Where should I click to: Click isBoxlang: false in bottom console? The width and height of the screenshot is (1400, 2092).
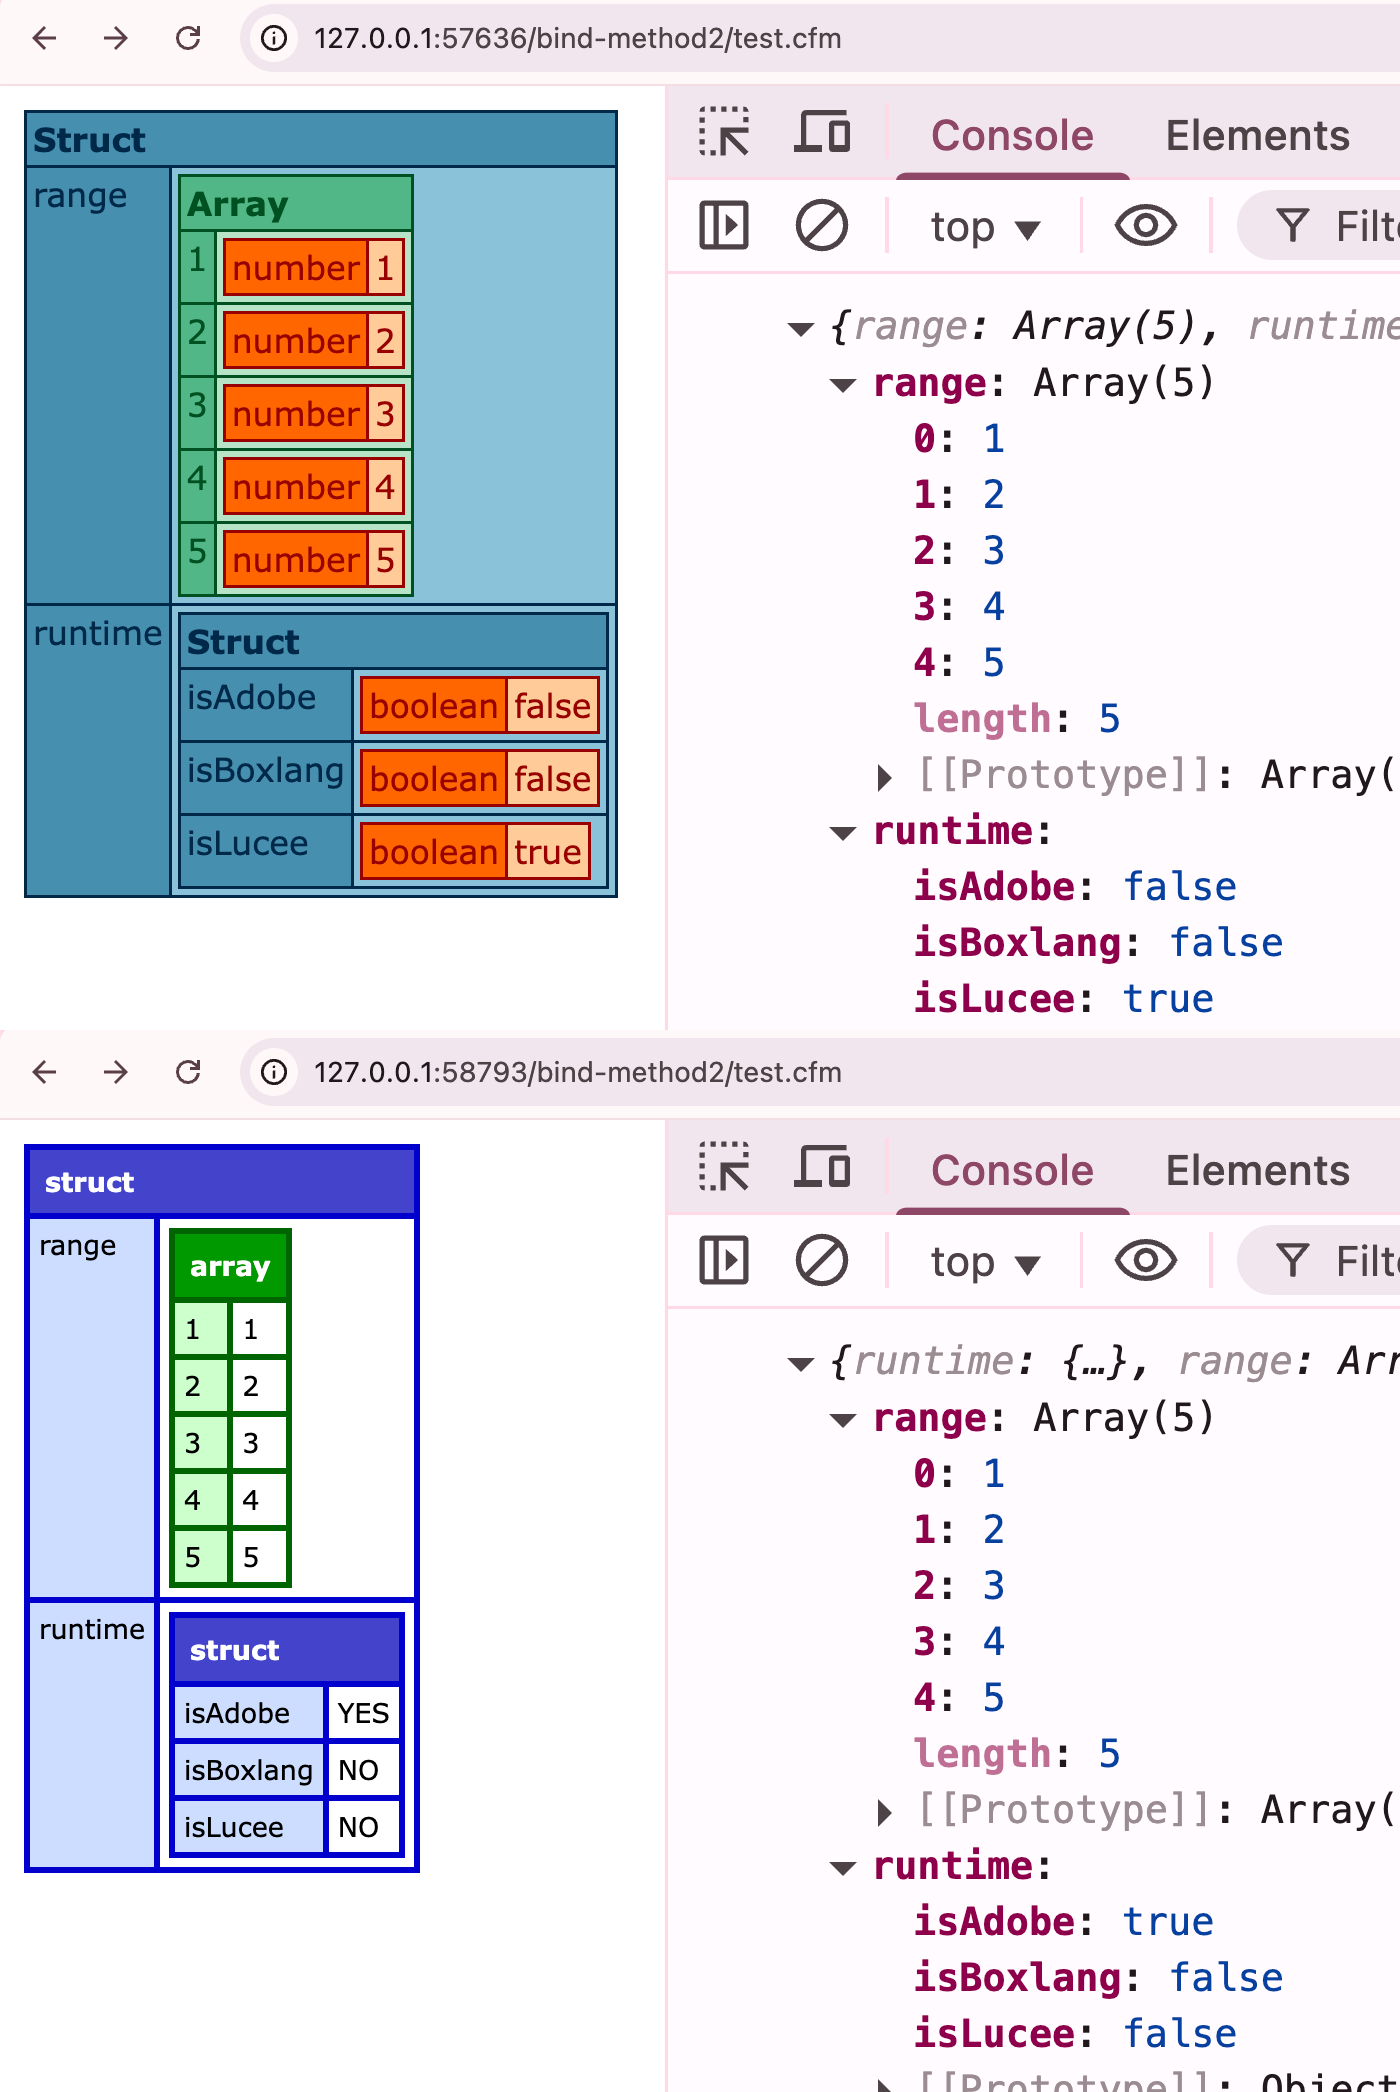coord(1098,1978)
